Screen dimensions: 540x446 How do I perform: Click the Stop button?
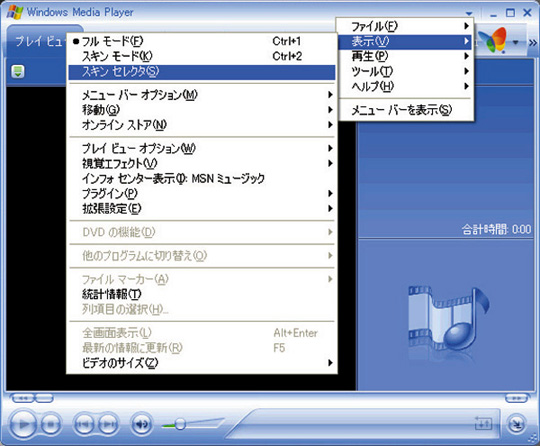[x=51, y=424]
